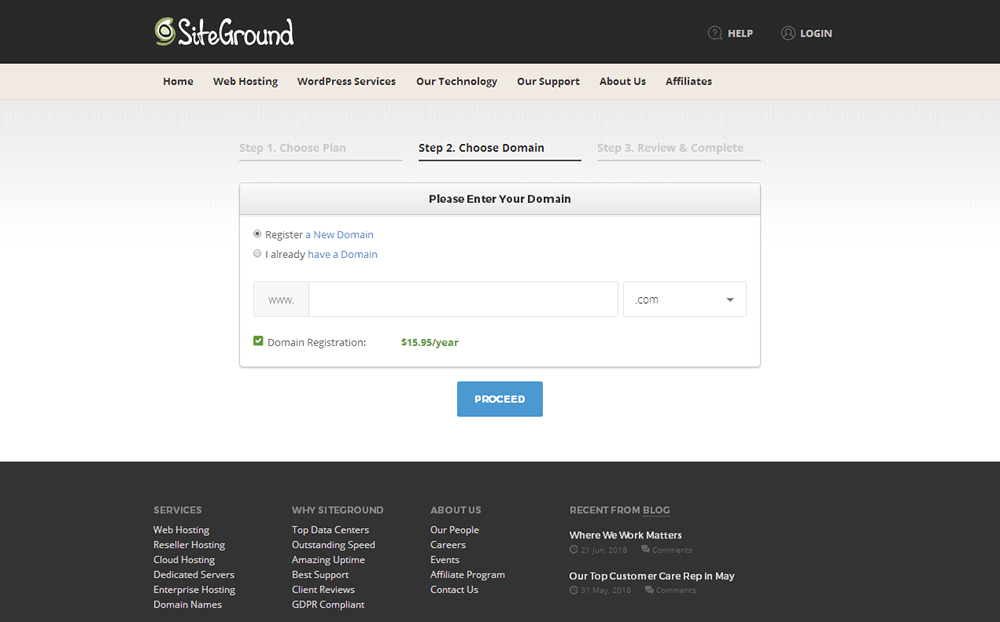Select the I already have a Domain radio button
This screenshot has width=1000, height=622.
click(257, 253)
